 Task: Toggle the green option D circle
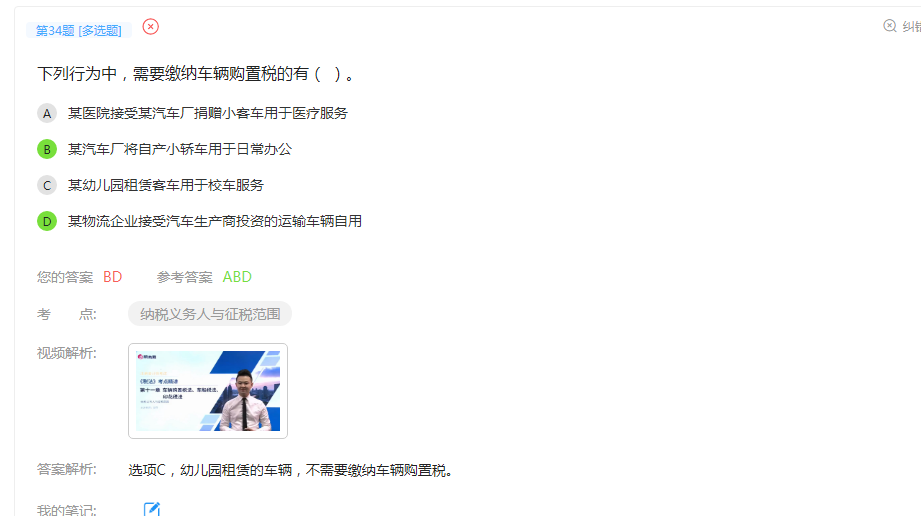point(47,222)
